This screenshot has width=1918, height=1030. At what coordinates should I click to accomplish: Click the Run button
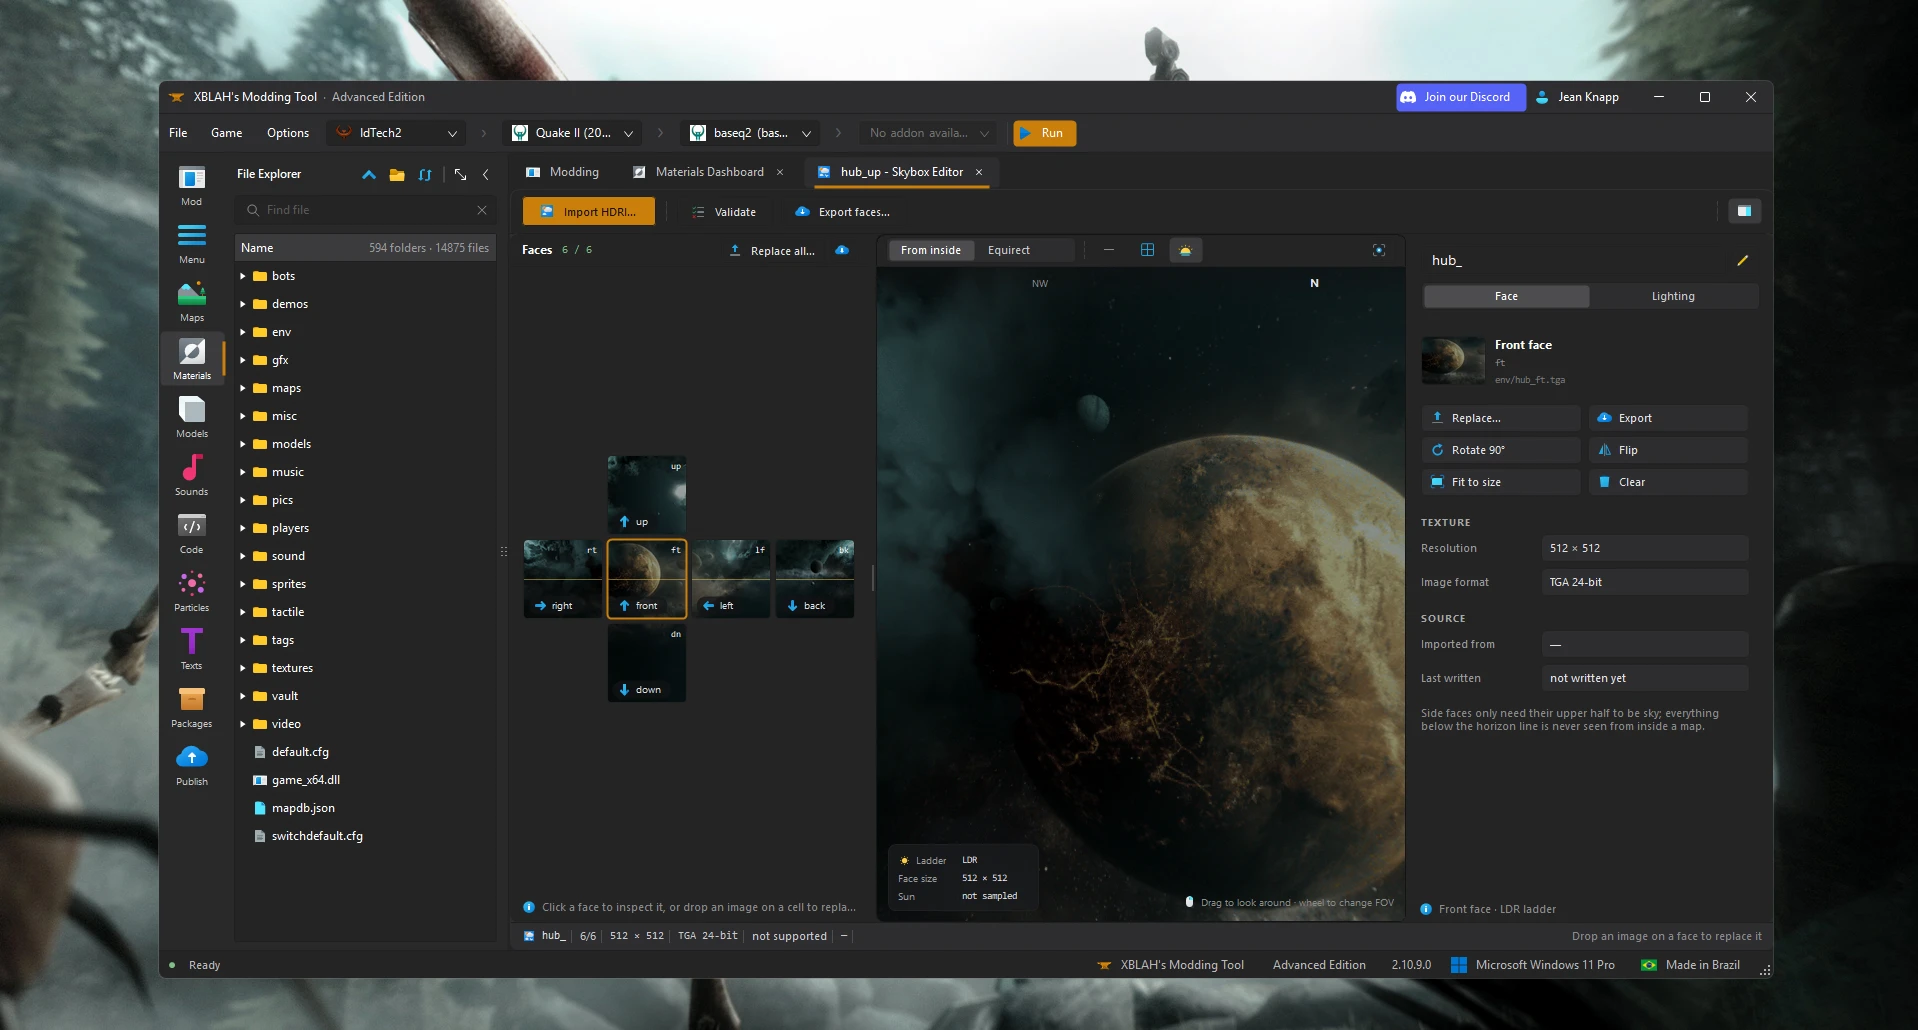pyautogui.click(x=1044, y=133)
